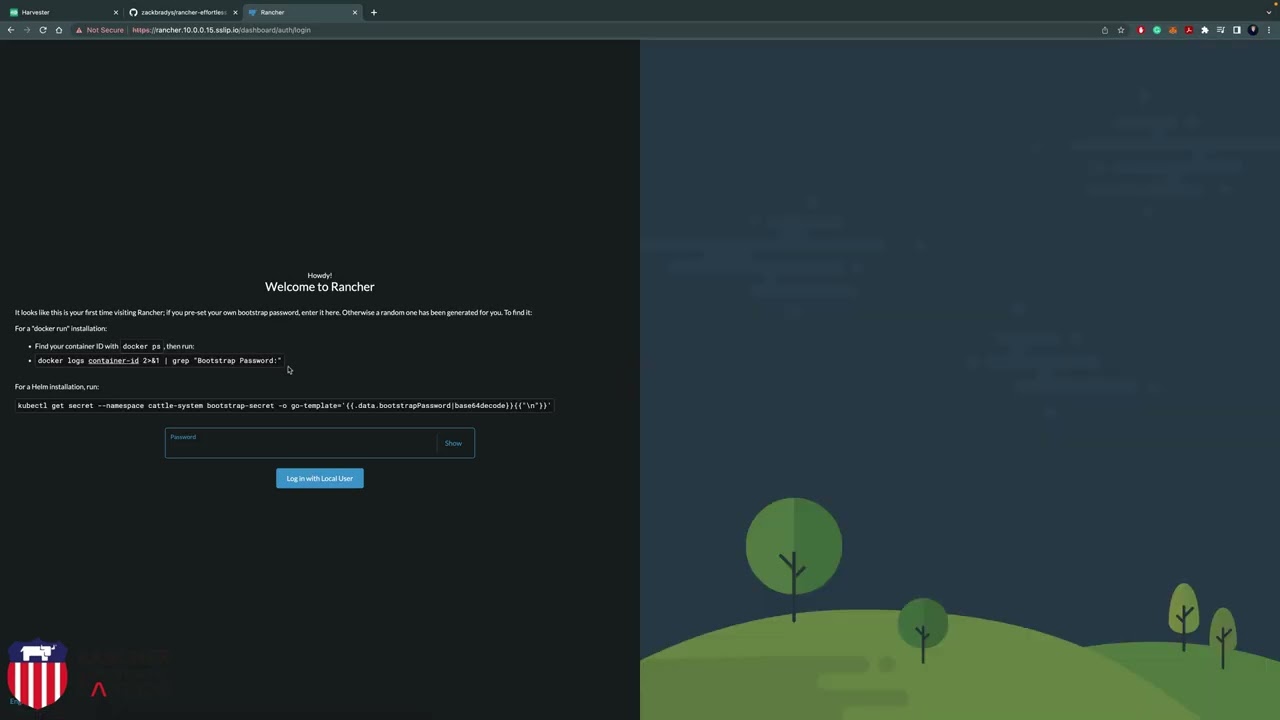Open the Extensions puzzle menu
This screenshot has width=1280, height=720.
[x=1205, y=30]
